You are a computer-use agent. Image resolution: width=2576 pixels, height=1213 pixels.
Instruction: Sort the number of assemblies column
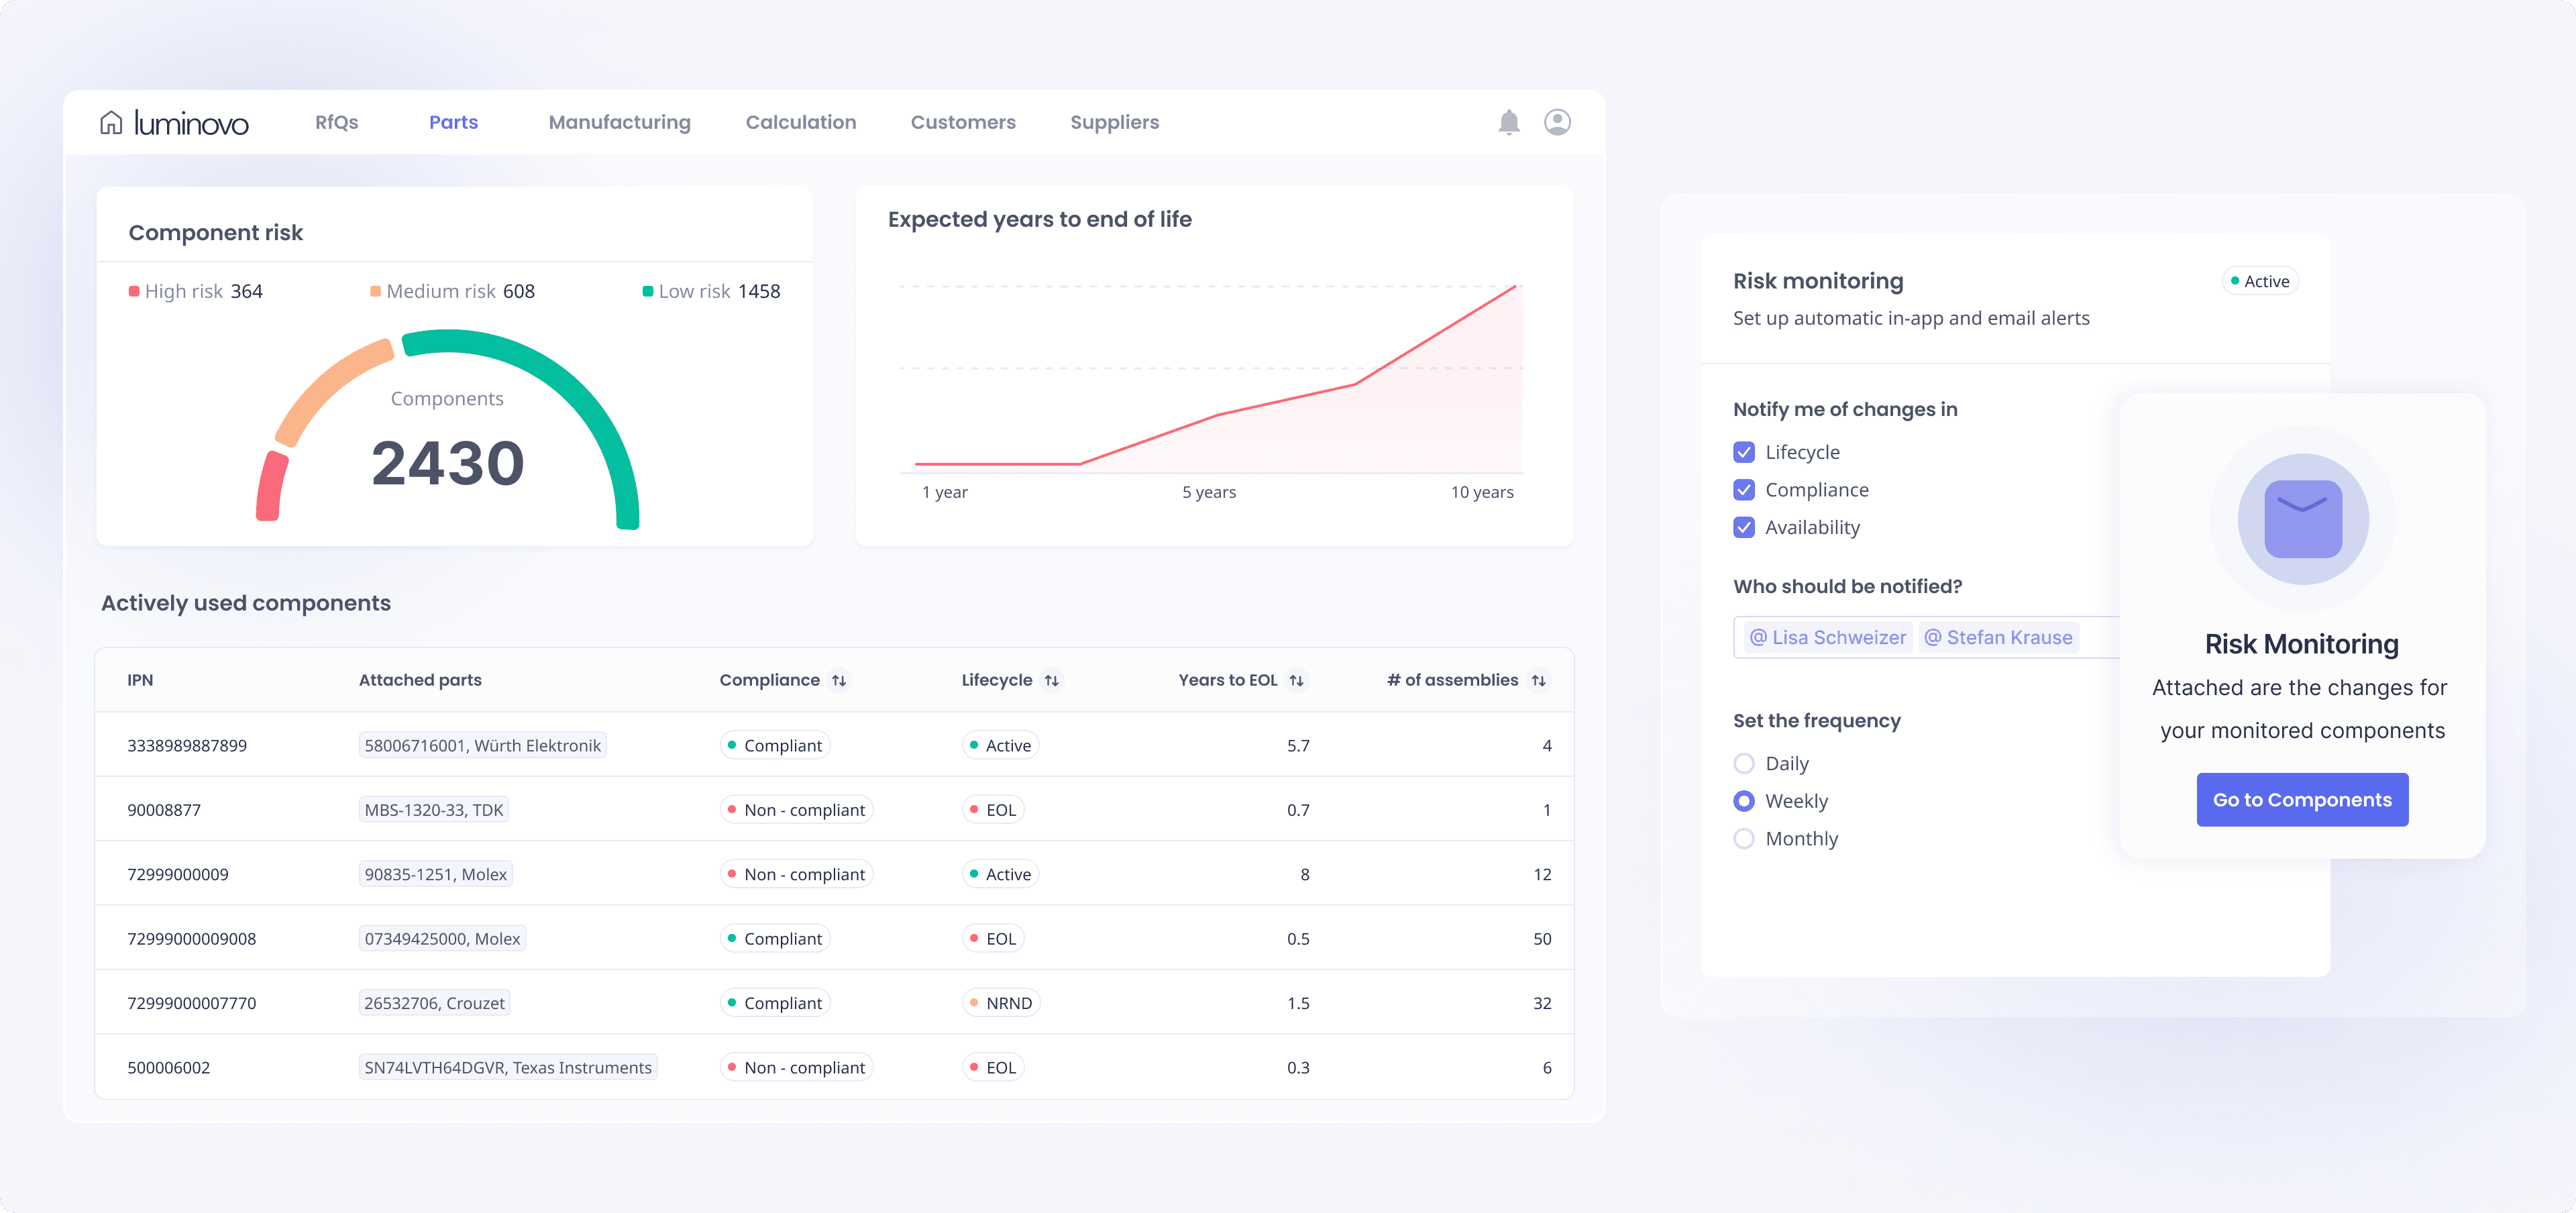click(x=1538, y=680)
